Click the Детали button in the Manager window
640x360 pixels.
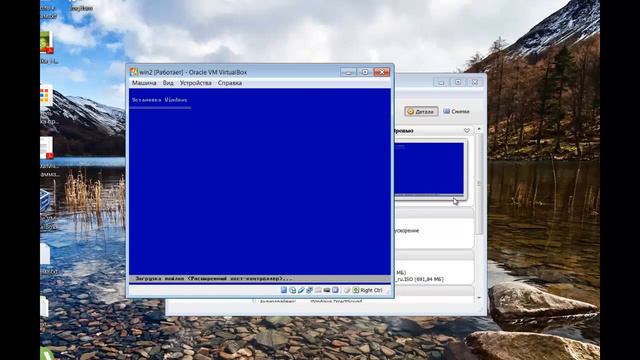(x=421, y=111)
